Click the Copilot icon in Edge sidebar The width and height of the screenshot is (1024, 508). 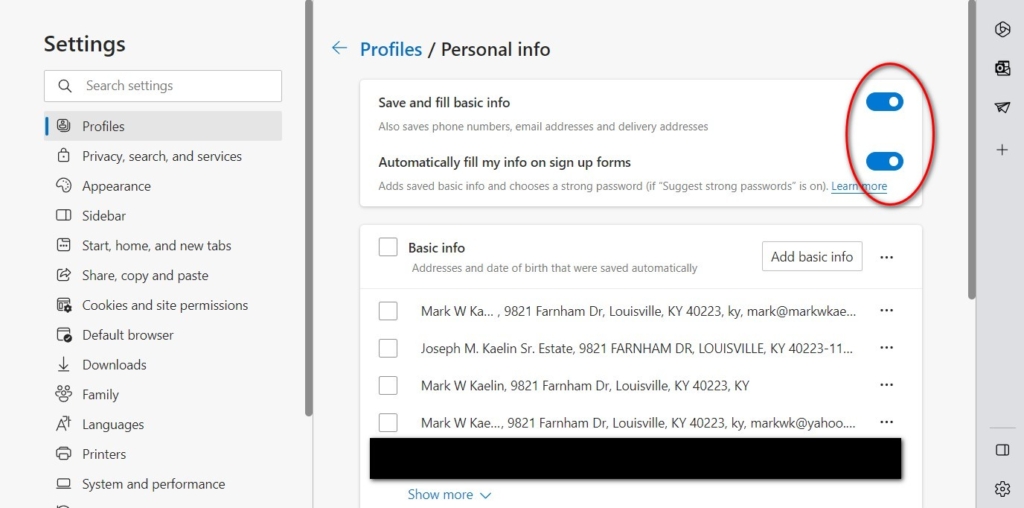(x=1002, y=29)
